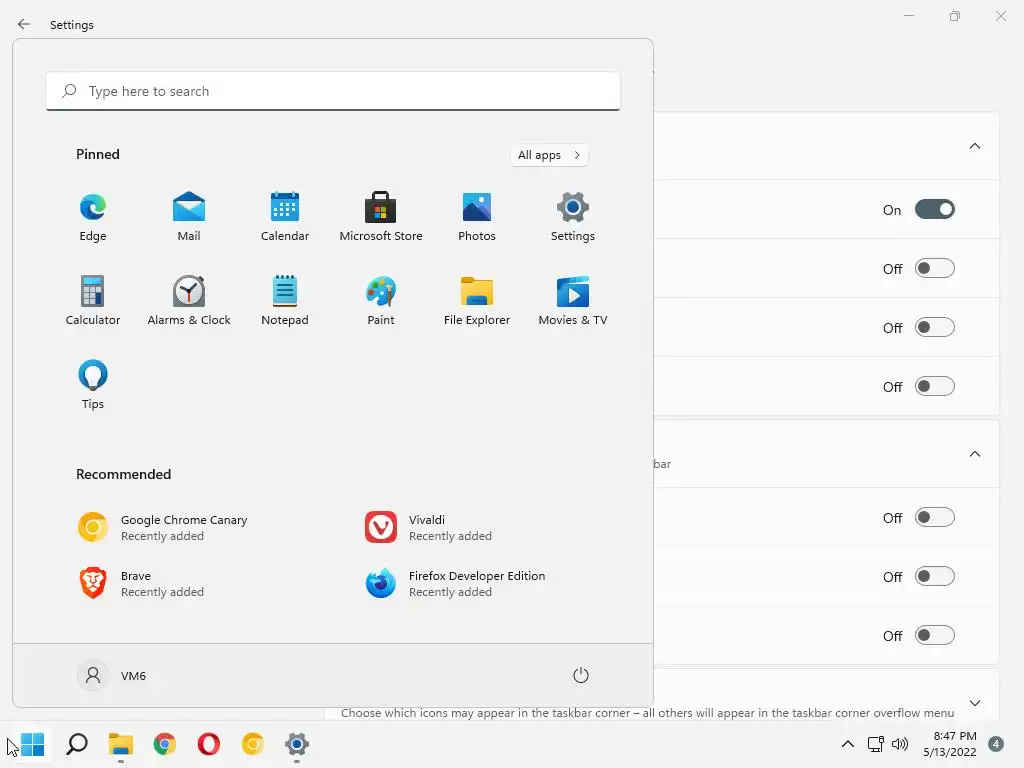1024x768 pixels.
Task: Turn on the fourth toggle in the first group
Action: click(x=935, y=387)
